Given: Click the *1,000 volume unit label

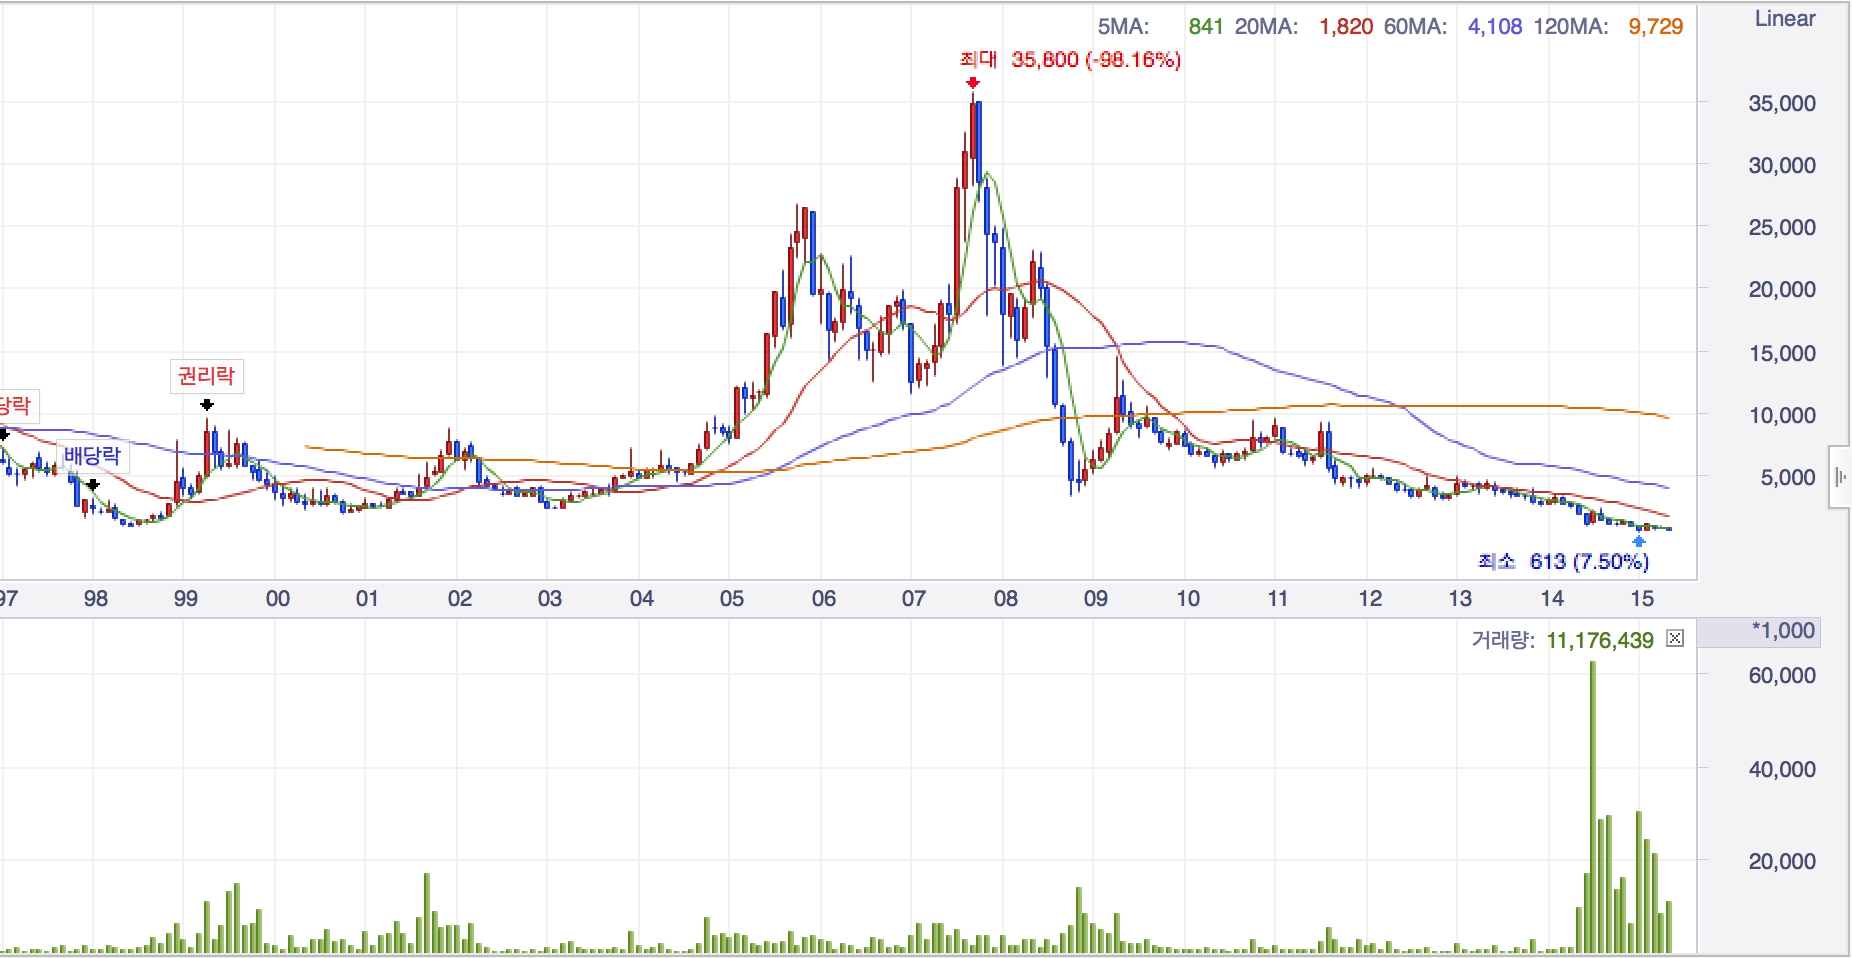Looking at the screenshot, I should [1782, 631].
